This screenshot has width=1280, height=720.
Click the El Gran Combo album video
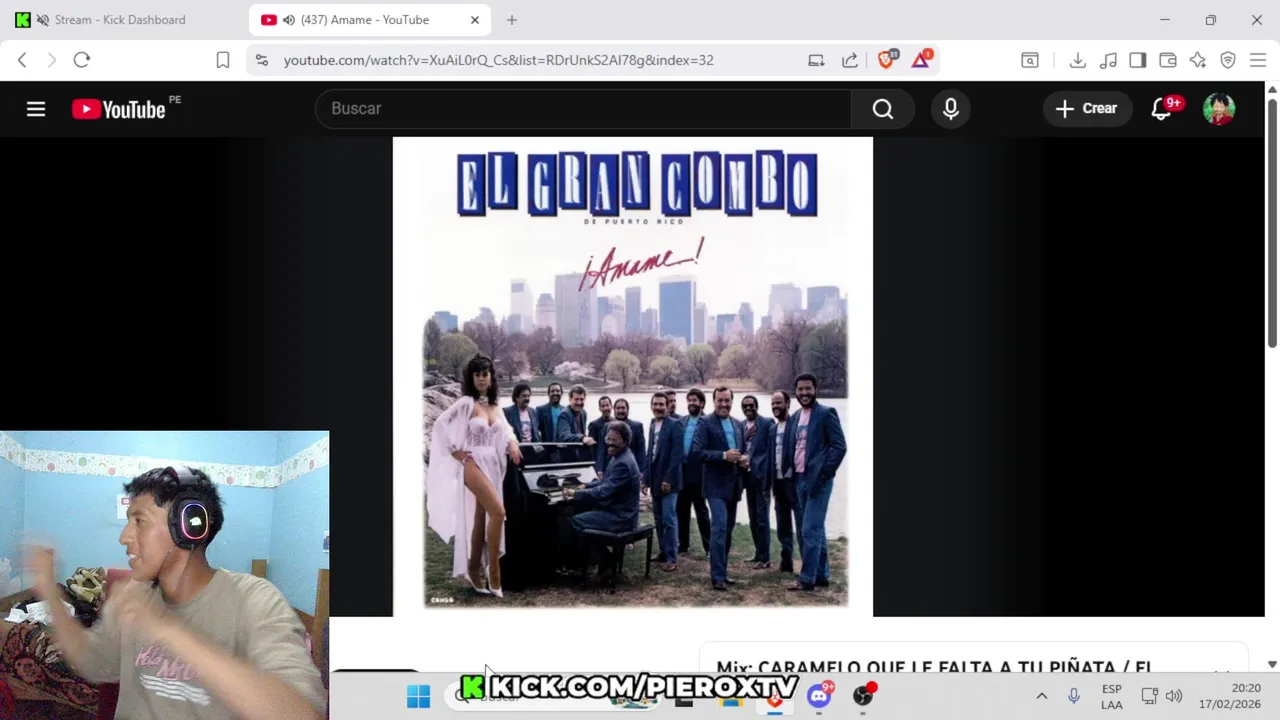coord(633,376)
